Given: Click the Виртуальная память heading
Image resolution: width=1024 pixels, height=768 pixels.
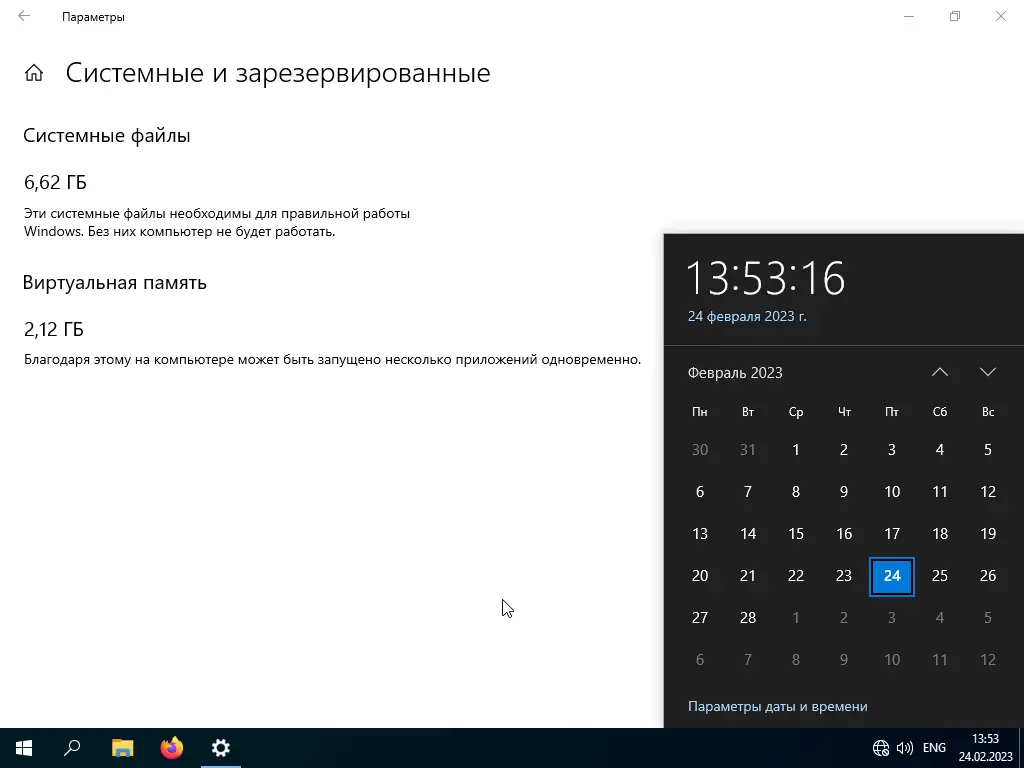Looking at the screenshot, I should click(114, 283).
